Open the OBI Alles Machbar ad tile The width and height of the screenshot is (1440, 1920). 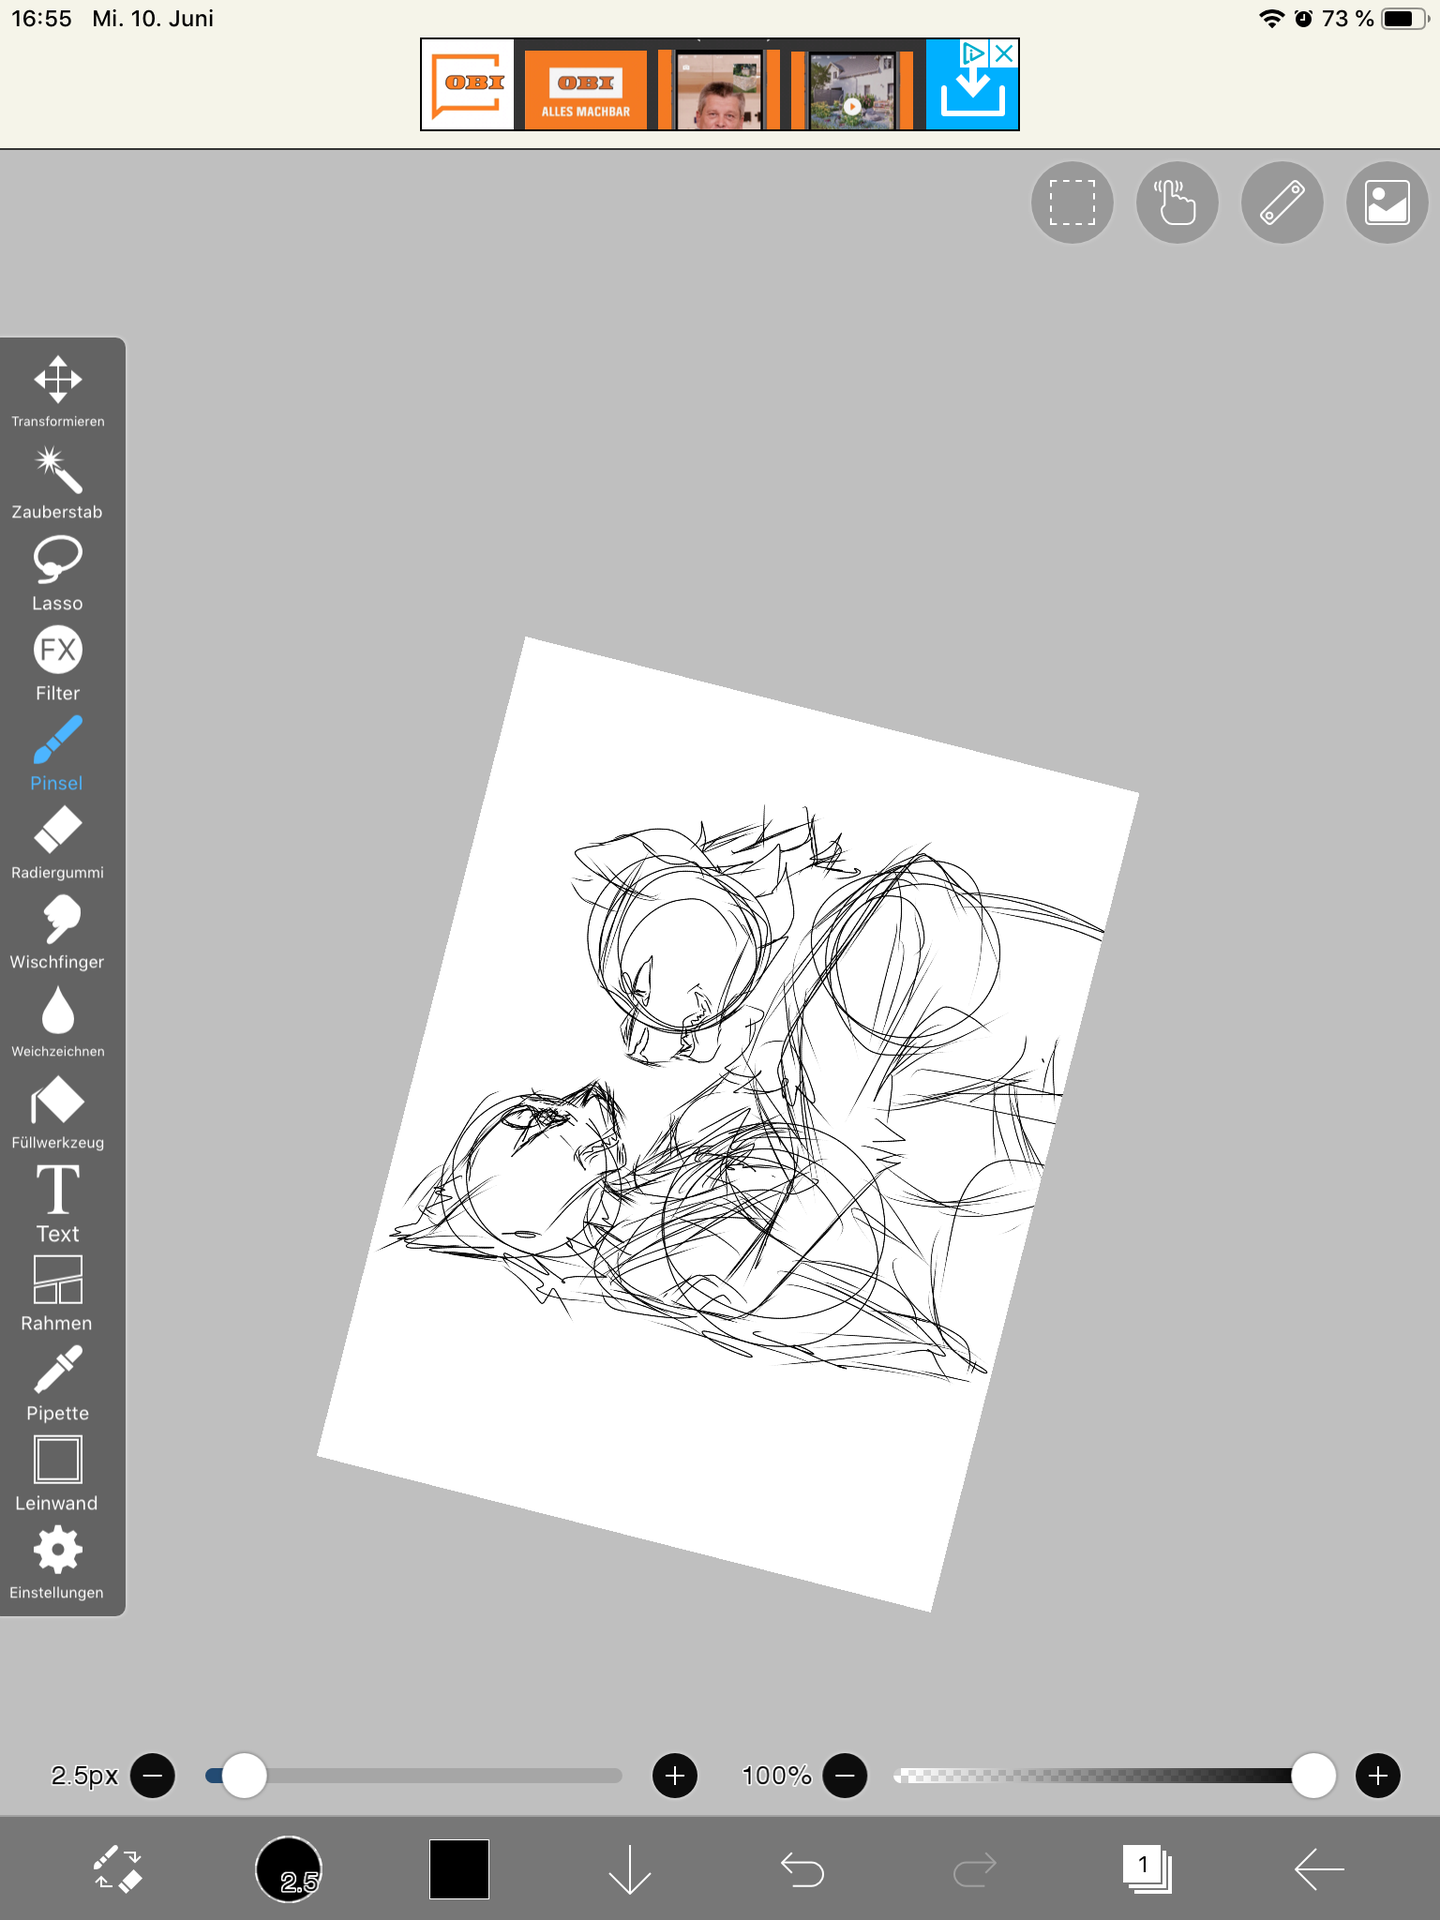(586, 91)
